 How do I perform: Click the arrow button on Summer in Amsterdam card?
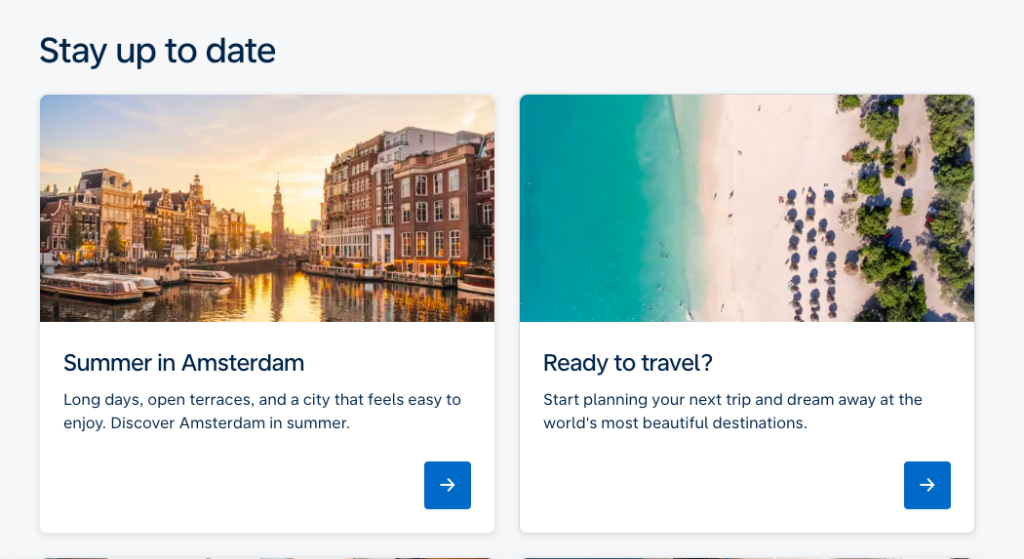[447, 485]
